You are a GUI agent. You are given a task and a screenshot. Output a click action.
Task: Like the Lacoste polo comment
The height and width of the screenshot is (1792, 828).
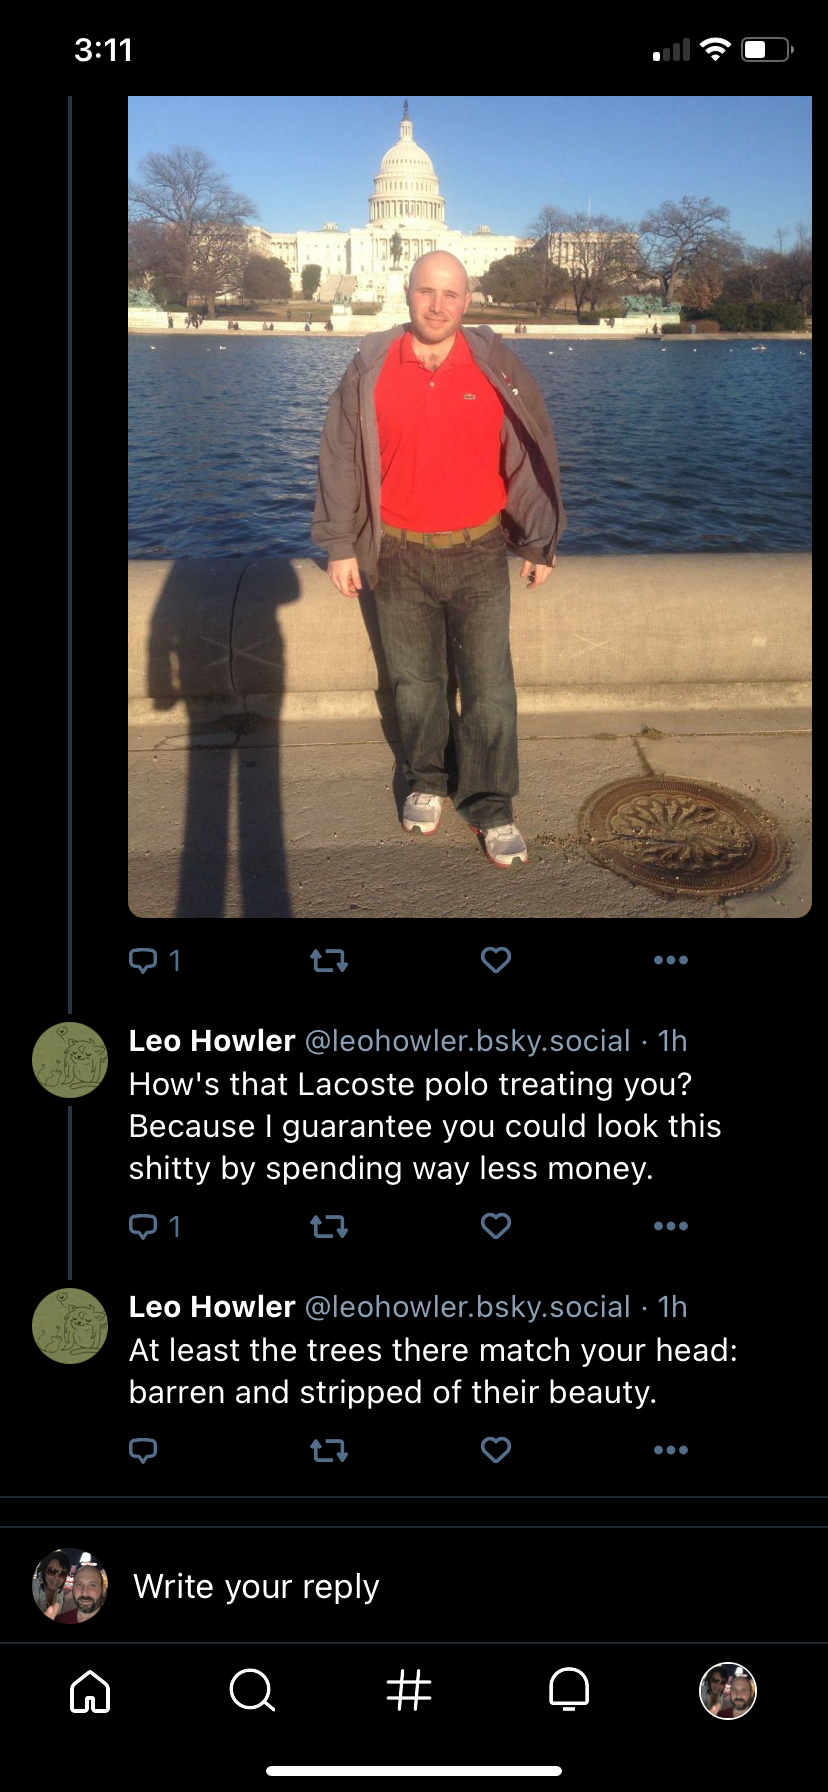point(496,1226)
